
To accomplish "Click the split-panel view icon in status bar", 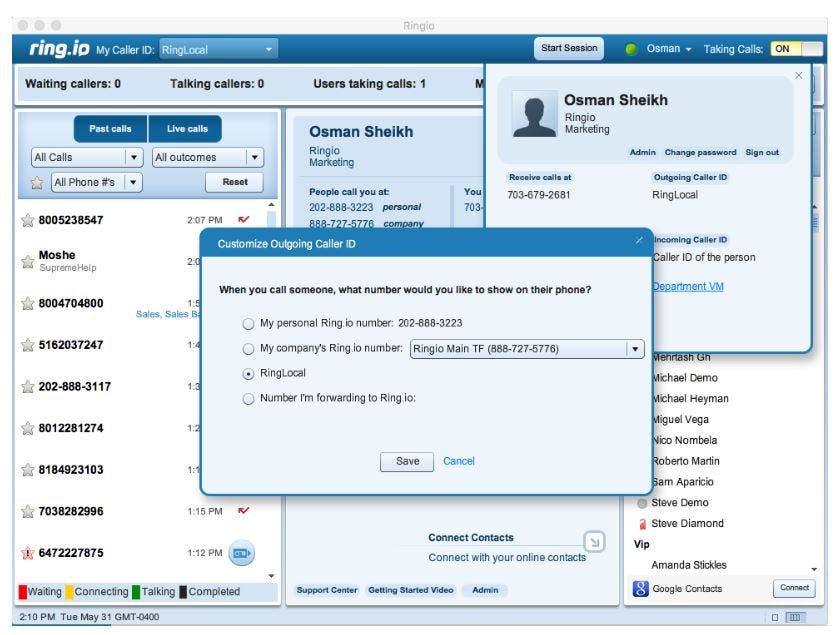I will [794, 617].
